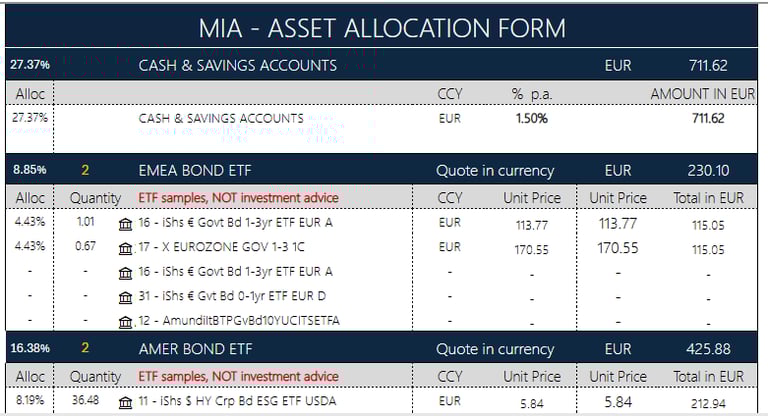The image size is (768, 416).
Task: Select the 230.10 EMEA total value
Action: tap(708, 171)
